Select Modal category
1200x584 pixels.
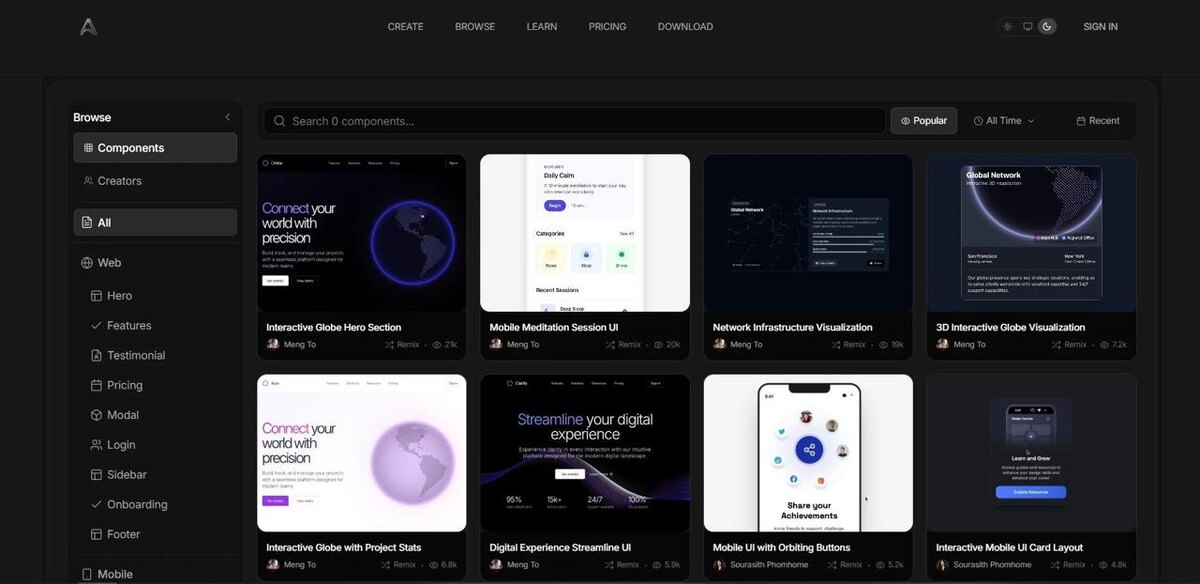[122, 415]
